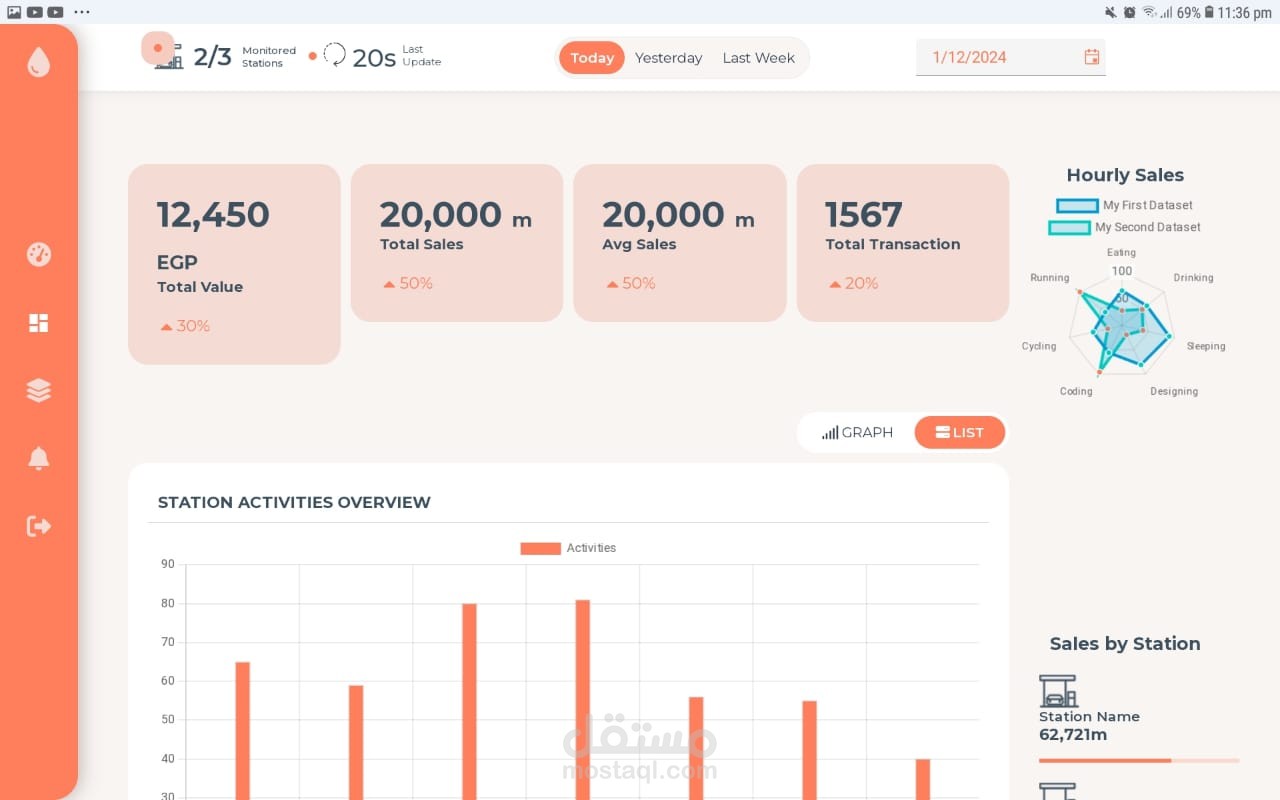Log out using the exit arrow icon
Screen dimensions: 1280x800
tap(38, 526)
